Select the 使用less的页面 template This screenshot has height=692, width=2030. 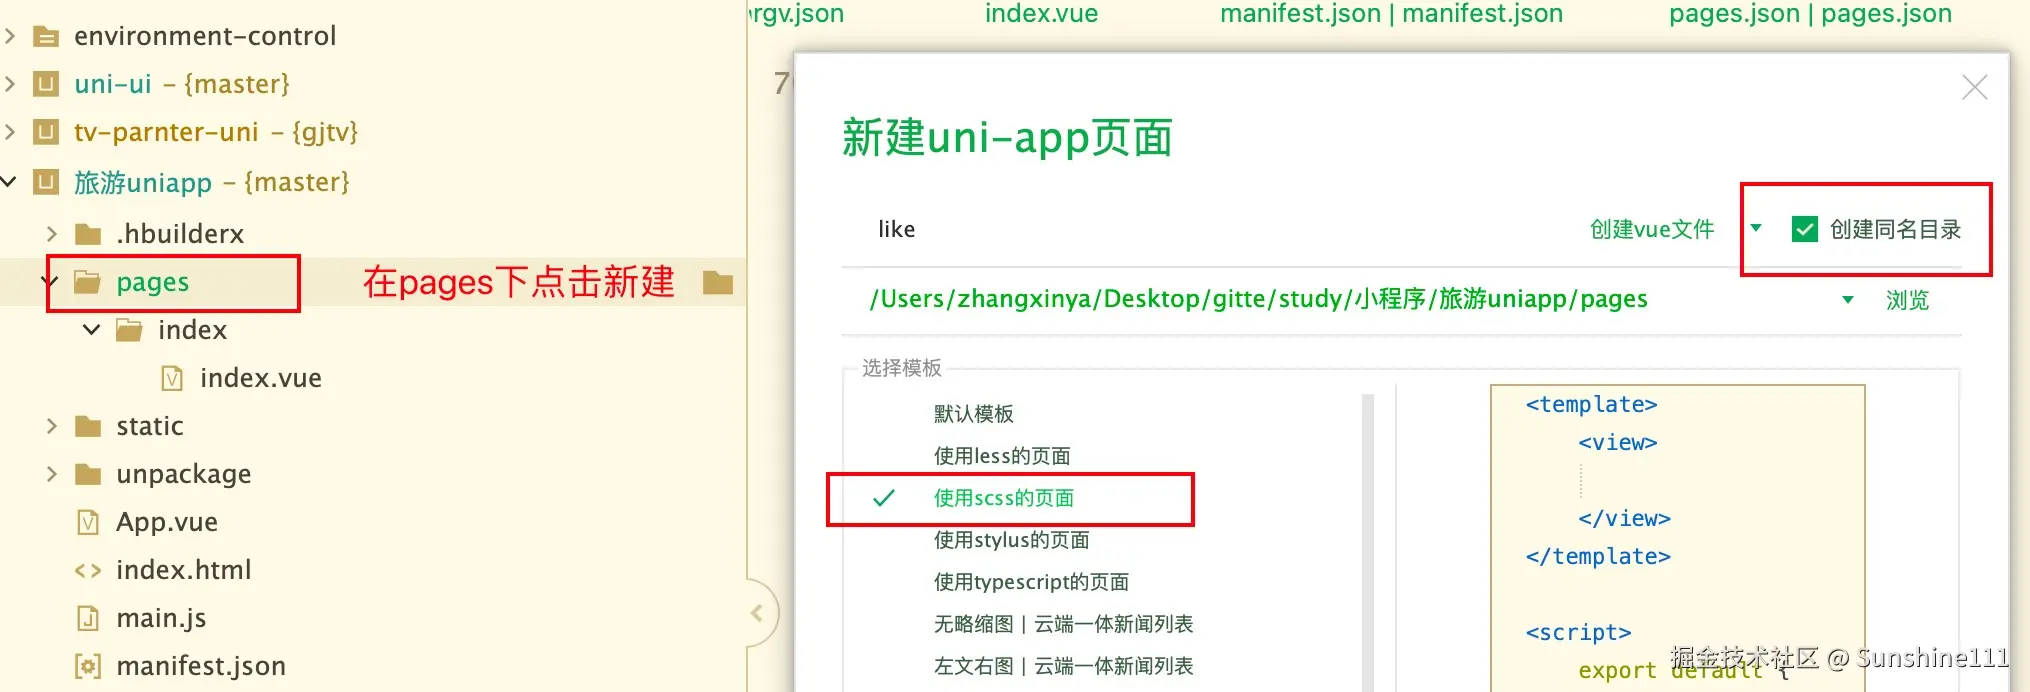coord(1002,456)
